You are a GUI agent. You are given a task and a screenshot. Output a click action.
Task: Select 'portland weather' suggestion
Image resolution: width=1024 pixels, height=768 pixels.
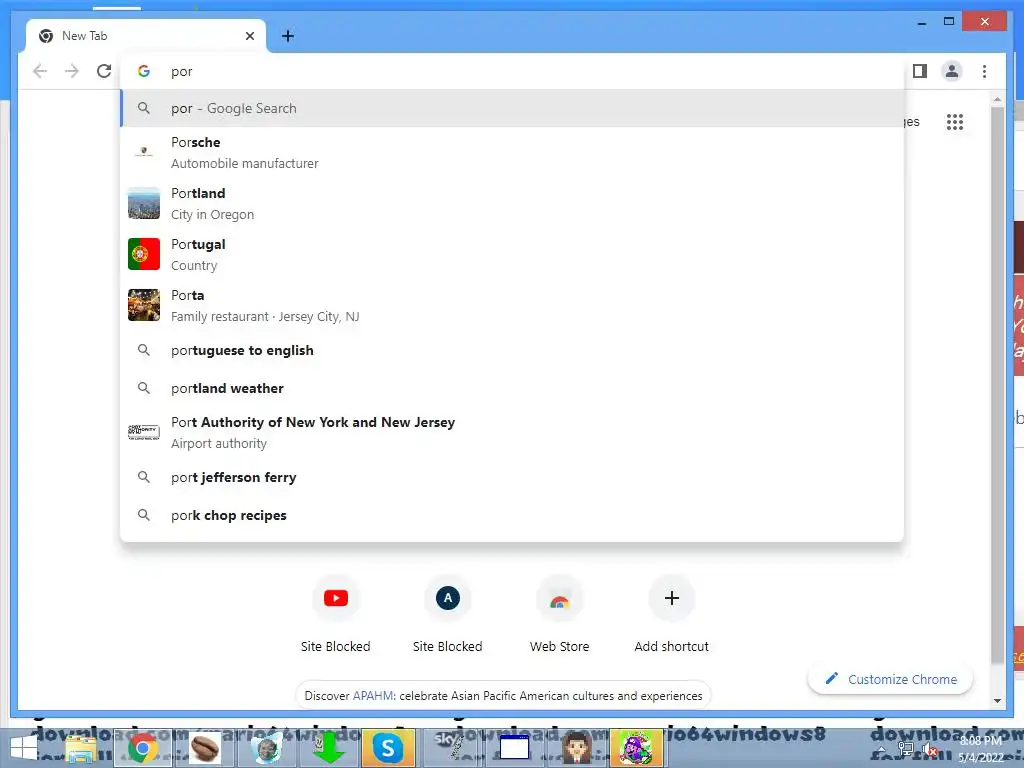pos(513,389)
